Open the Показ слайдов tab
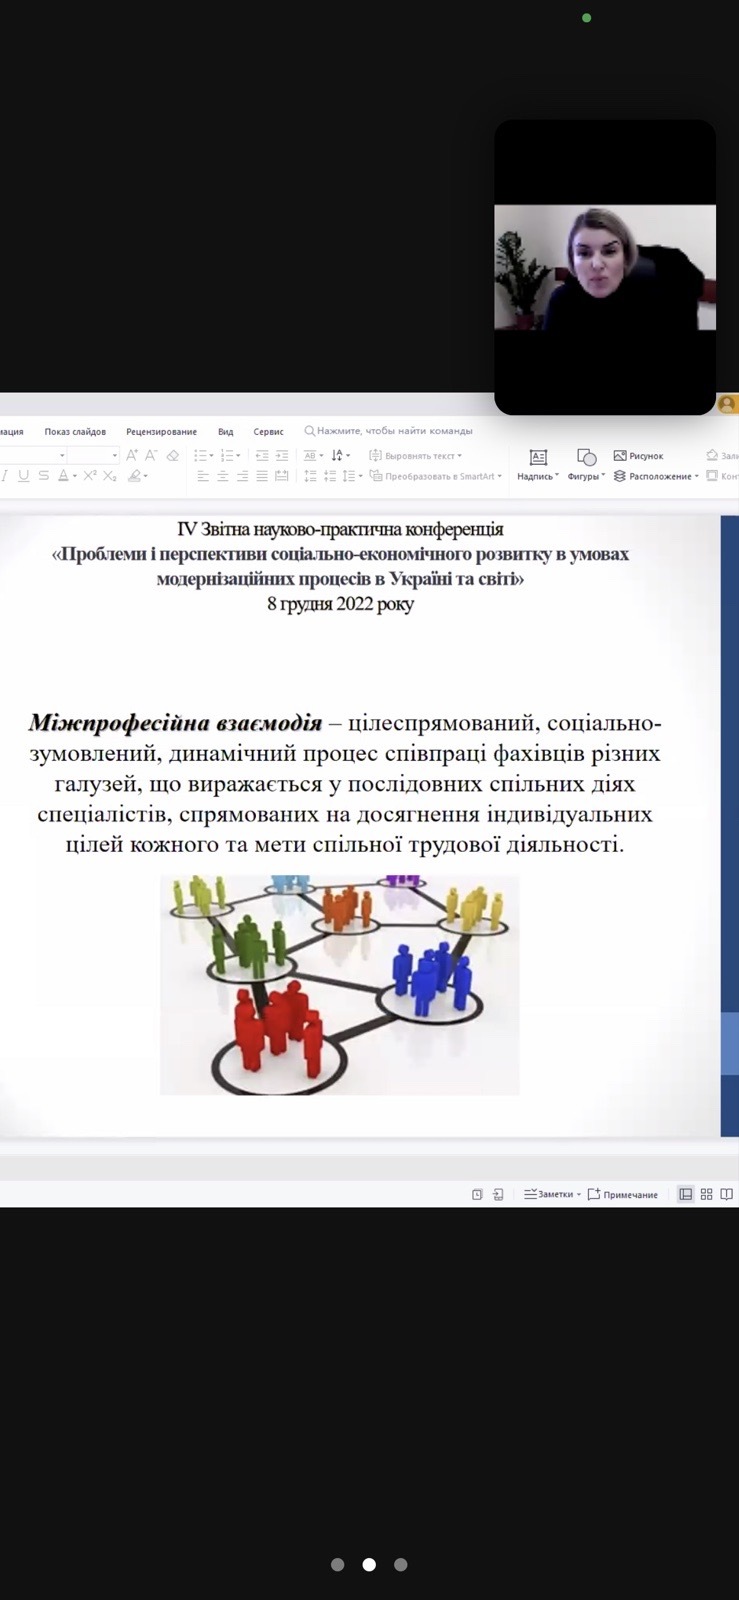Image resolution: width=739 pixels, height=1600 pixels. click(x=75, y=432)
